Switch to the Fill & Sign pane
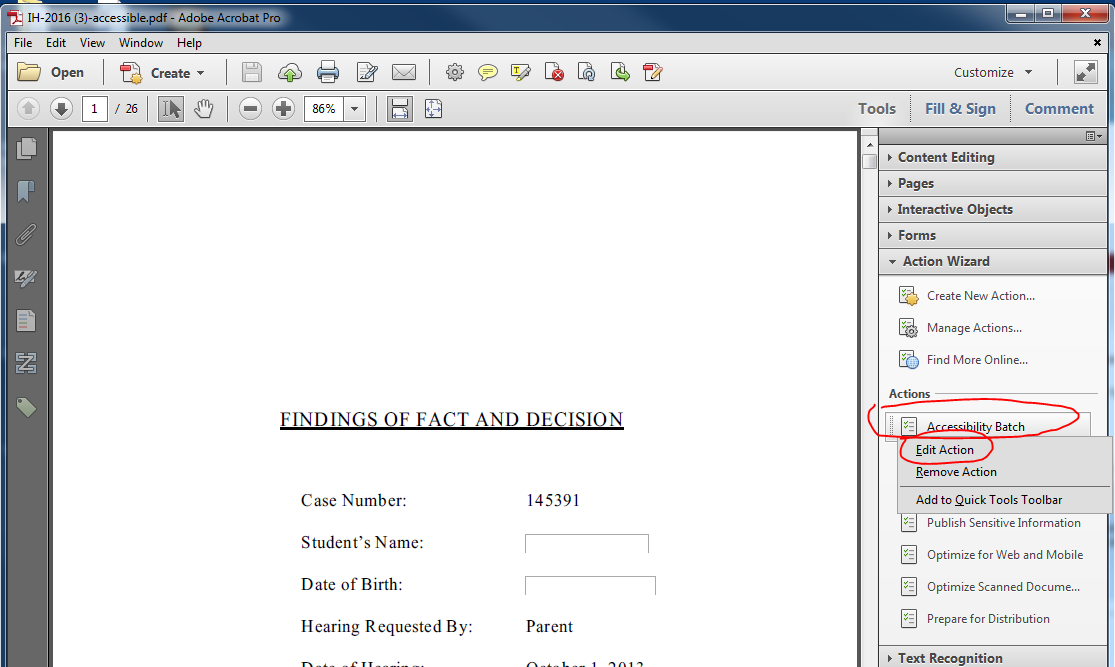The height and width of the screenshot is (667, 1115). coord(960,109)
